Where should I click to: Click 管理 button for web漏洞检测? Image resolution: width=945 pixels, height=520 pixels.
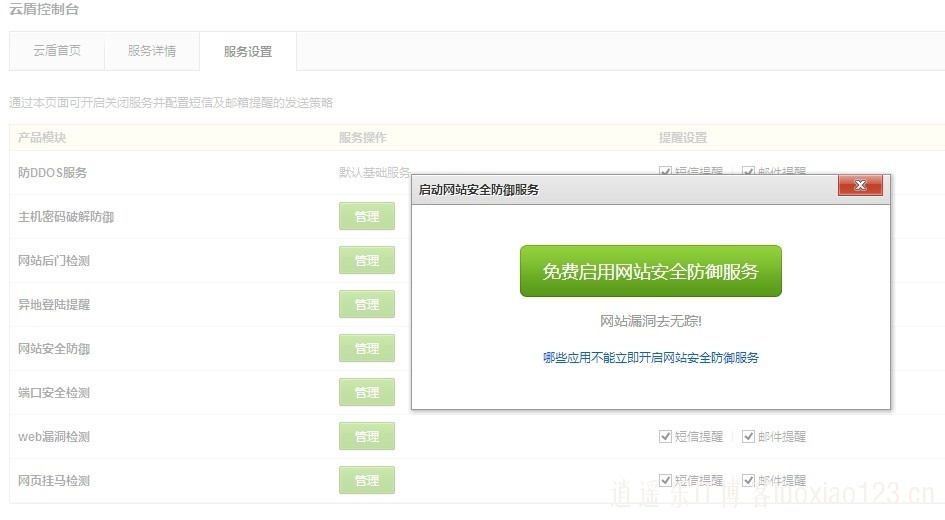pos(366,436)
